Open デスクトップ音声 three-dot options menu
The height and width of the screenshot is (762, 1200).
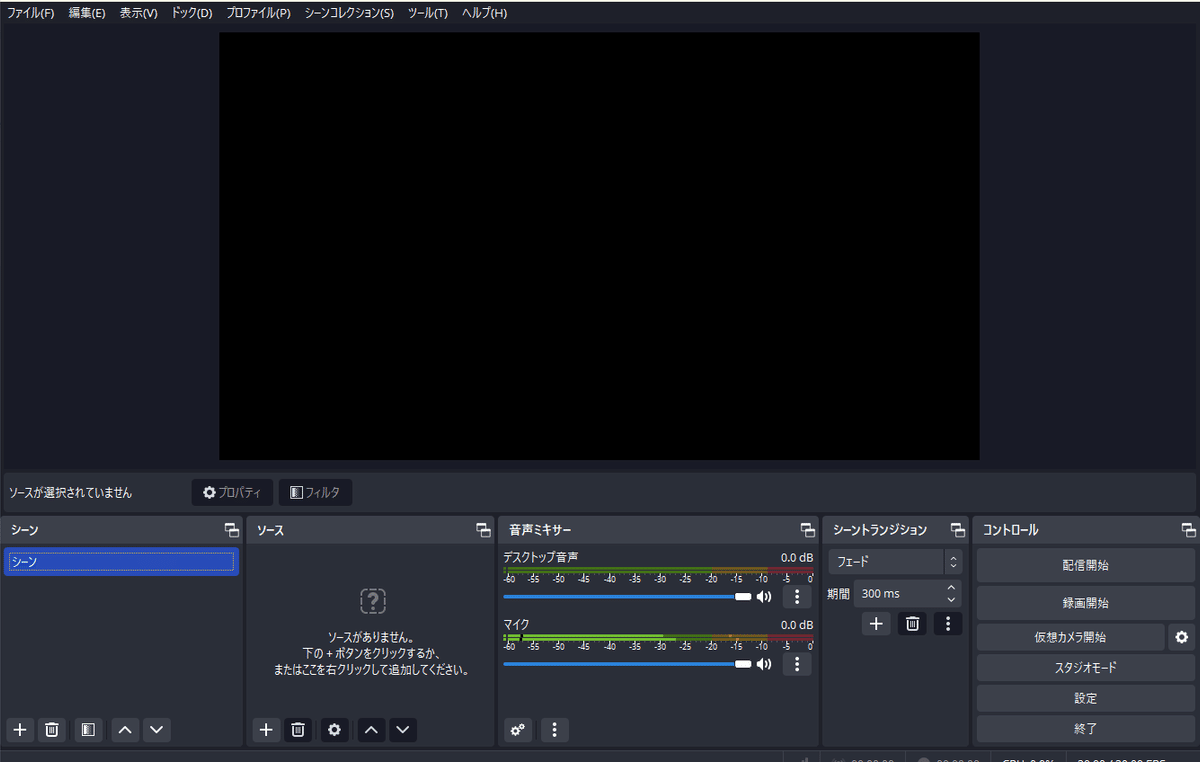pyautogui.click(x=797, y=597)
